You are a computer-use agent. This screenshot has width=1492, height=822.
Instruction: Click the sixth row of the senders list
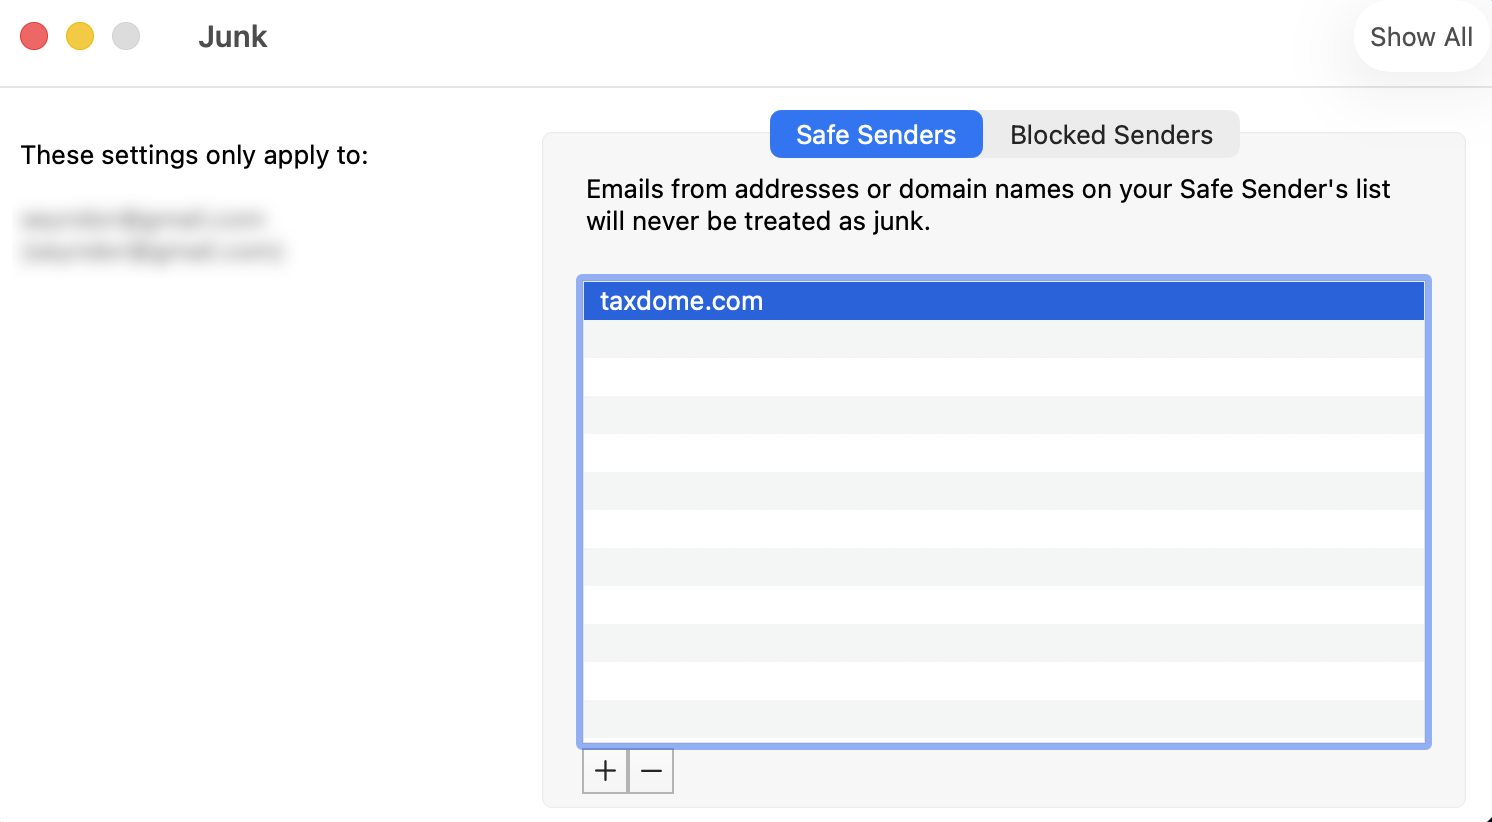click(1003, 491)
